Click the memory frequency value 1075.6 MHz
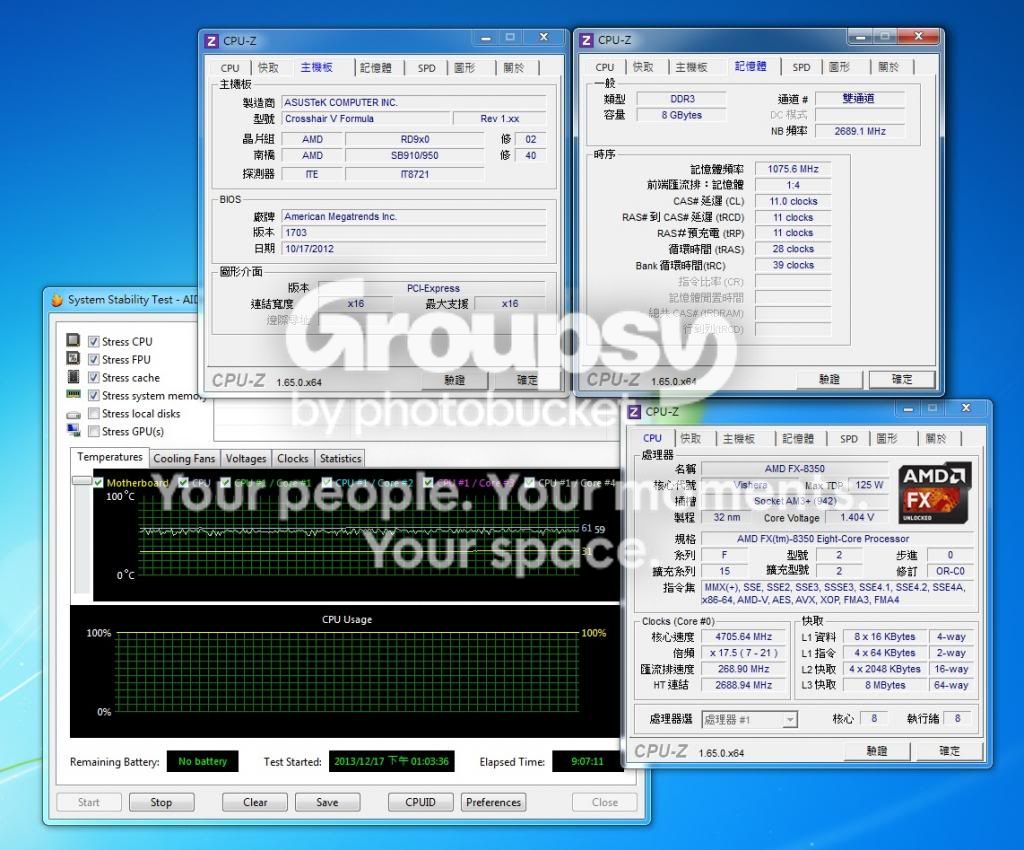 coord(793,169)
